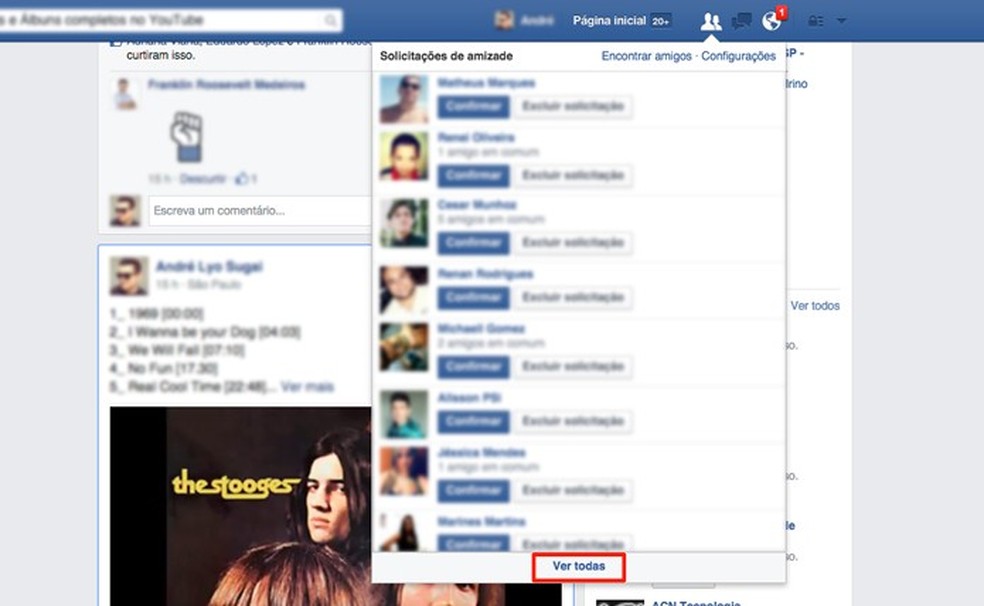Confirm Matheus Marques friend request
This screenshot has height=606, width=984.
474,106
